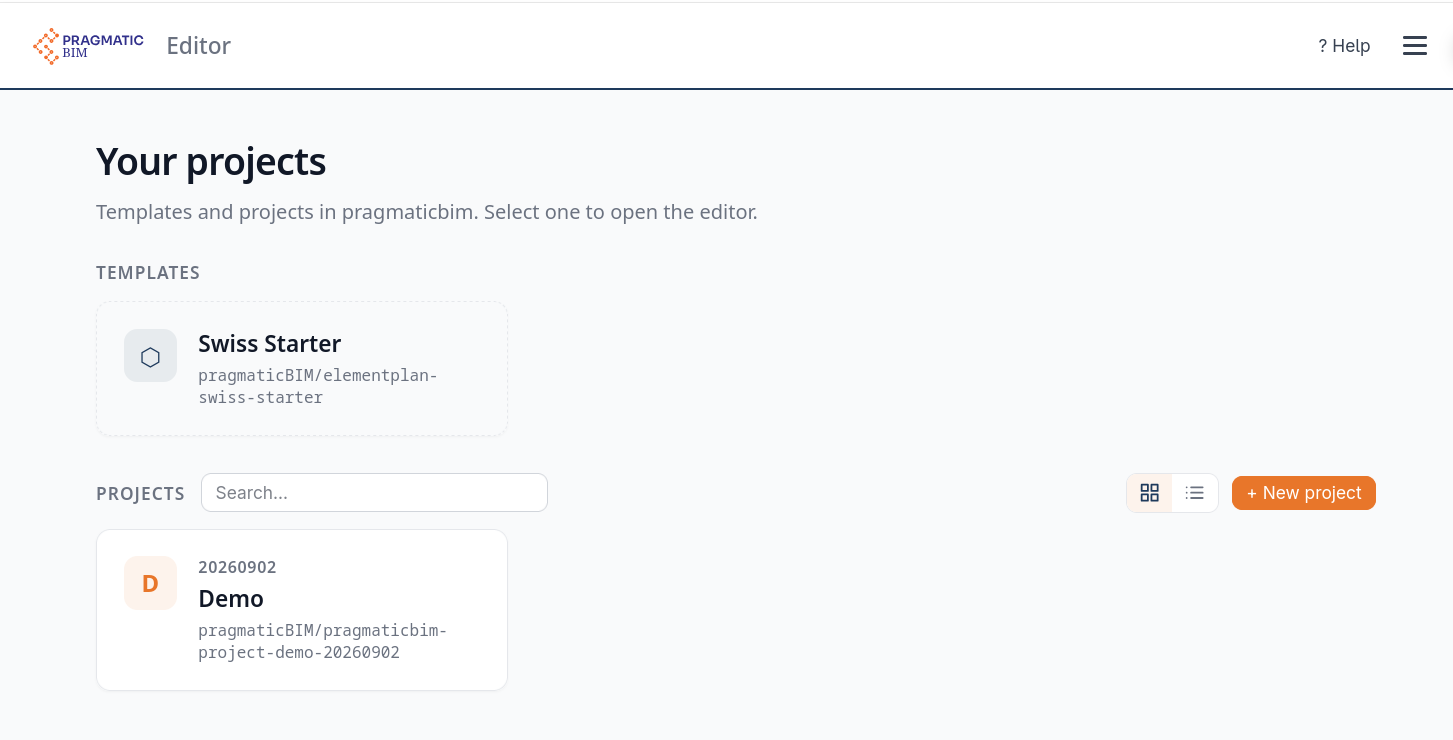This screenshot has height=740, width=1453.
Task: Click the Swiss Starter hexagon icon
Action: pyautogui.click(x=150, y=356)
